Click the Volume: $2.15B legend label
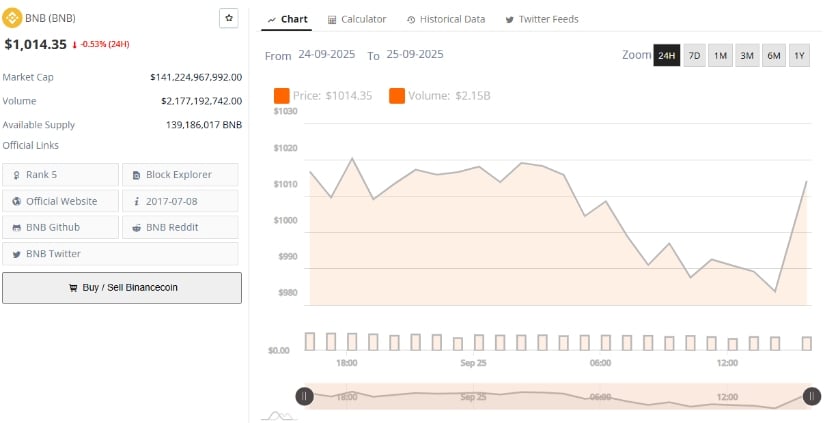The height and width of the screenshot is (423, 825). [449, 96]
